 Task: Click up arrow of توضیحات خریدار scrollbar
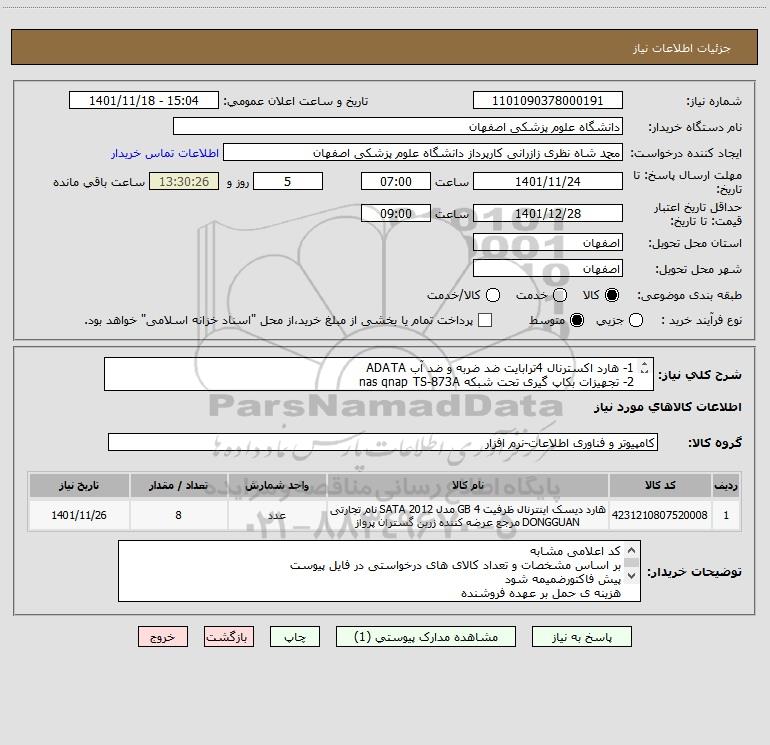coord(632,550)
